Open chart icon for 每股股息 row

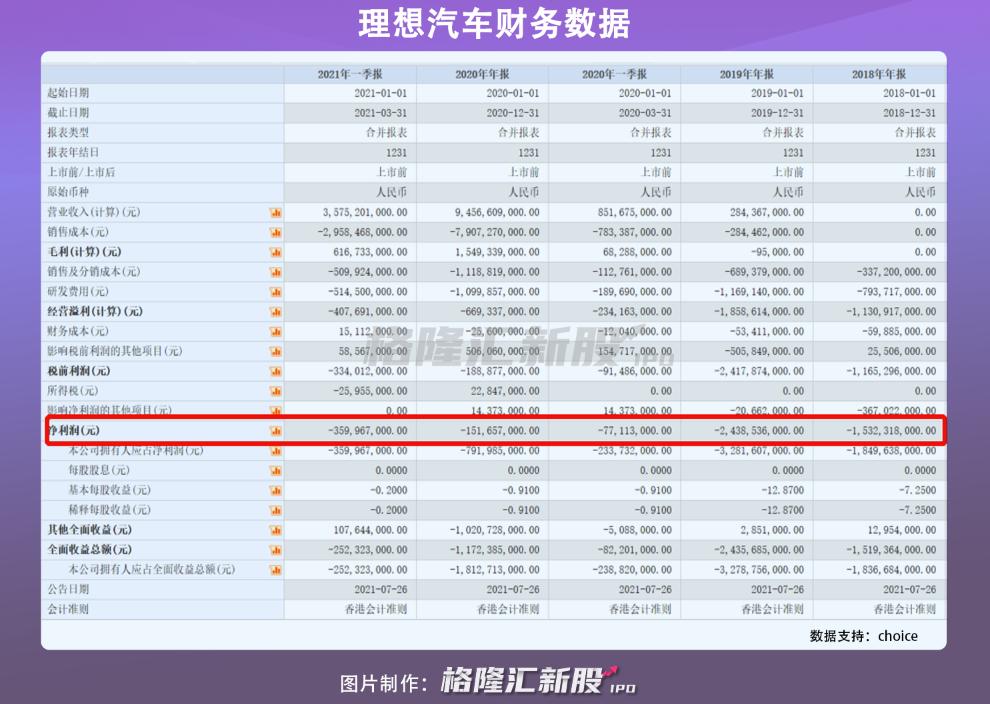pyautogui.click(x=275, y=471)
